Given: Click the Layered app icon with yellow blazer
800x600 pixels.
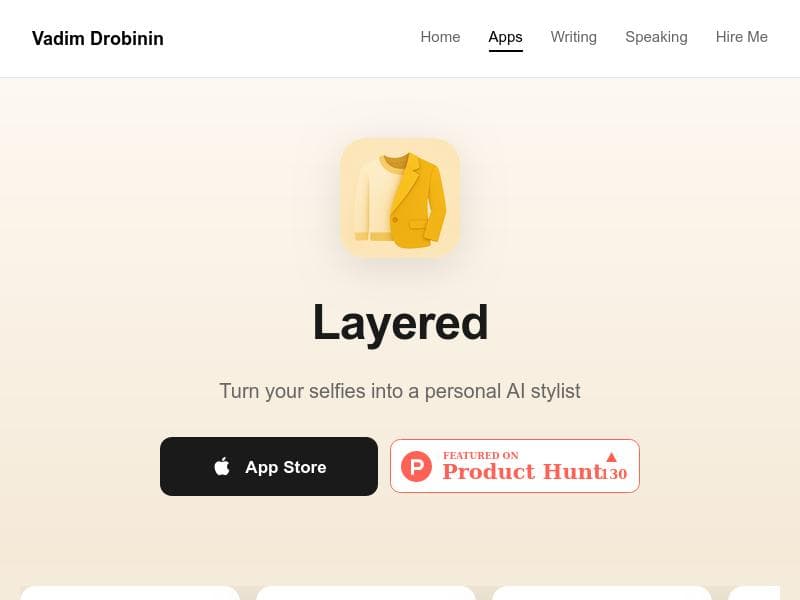Looking at the screenshot, I should 400,197.
